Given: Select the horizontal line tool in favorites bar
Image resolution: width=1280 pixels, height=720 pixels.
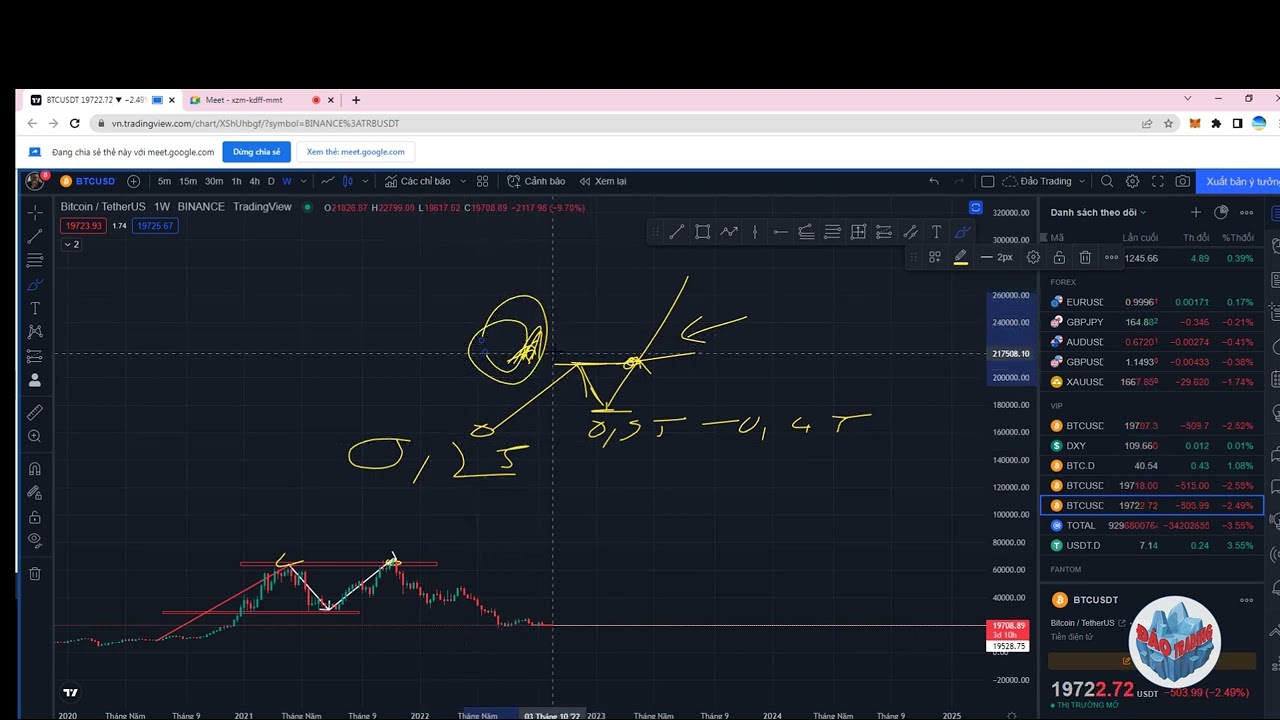Looking at the screenshot, I should click(x=781, y=232).
